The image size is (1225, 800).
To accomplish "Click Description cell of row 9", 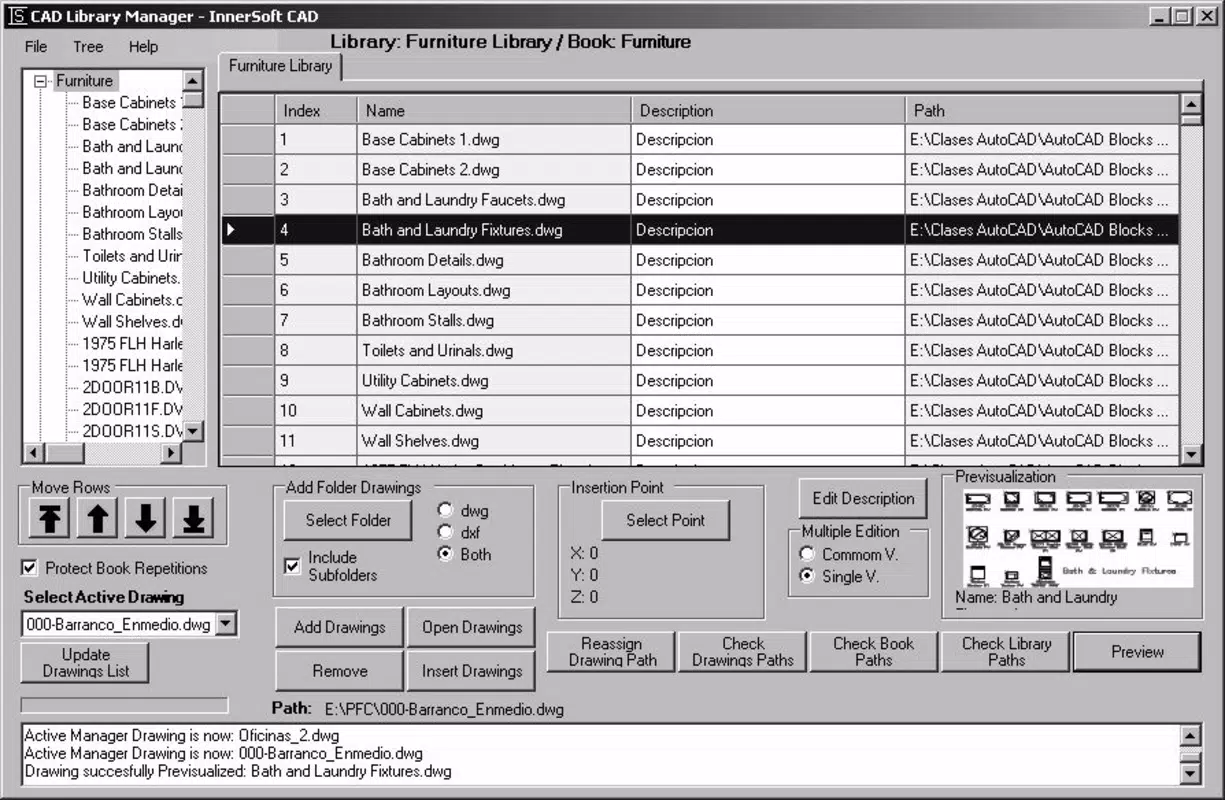I will point(768,381).
